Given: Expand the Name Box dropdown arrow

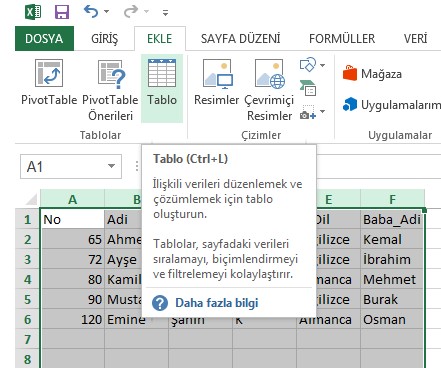Looking at the screenshot, I should coord(112,166).
